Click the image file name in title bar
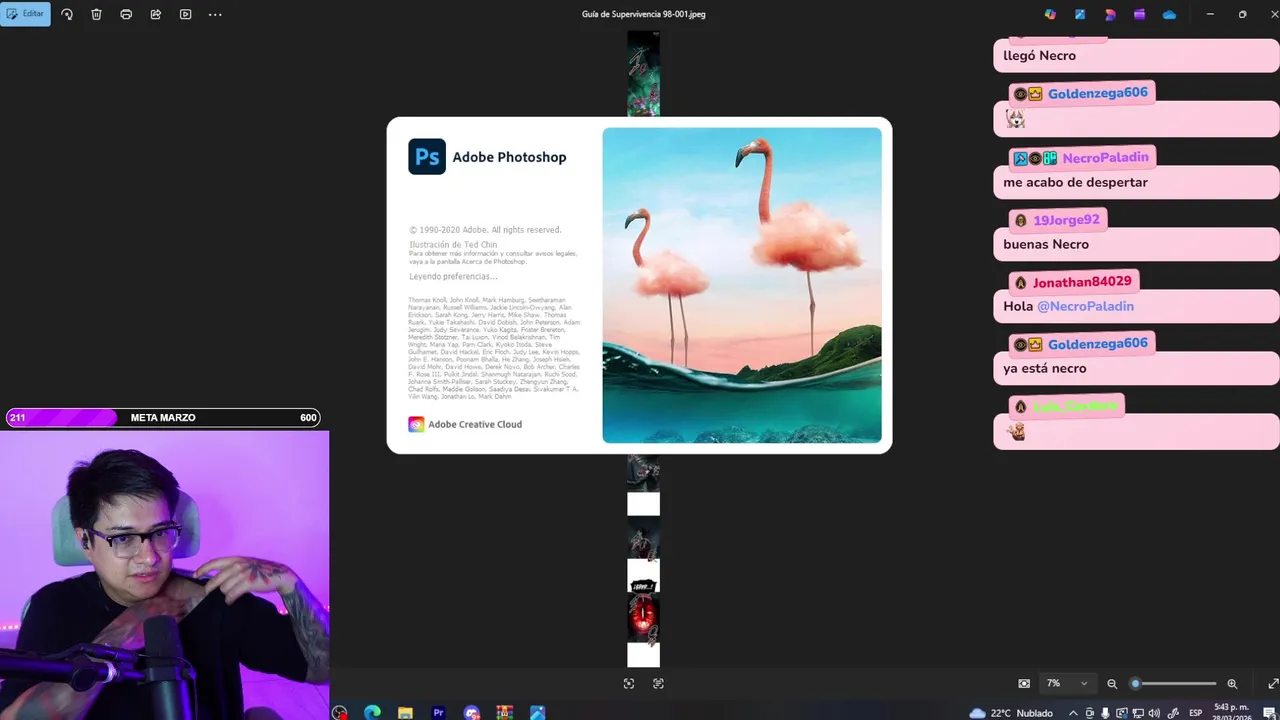 643,14
